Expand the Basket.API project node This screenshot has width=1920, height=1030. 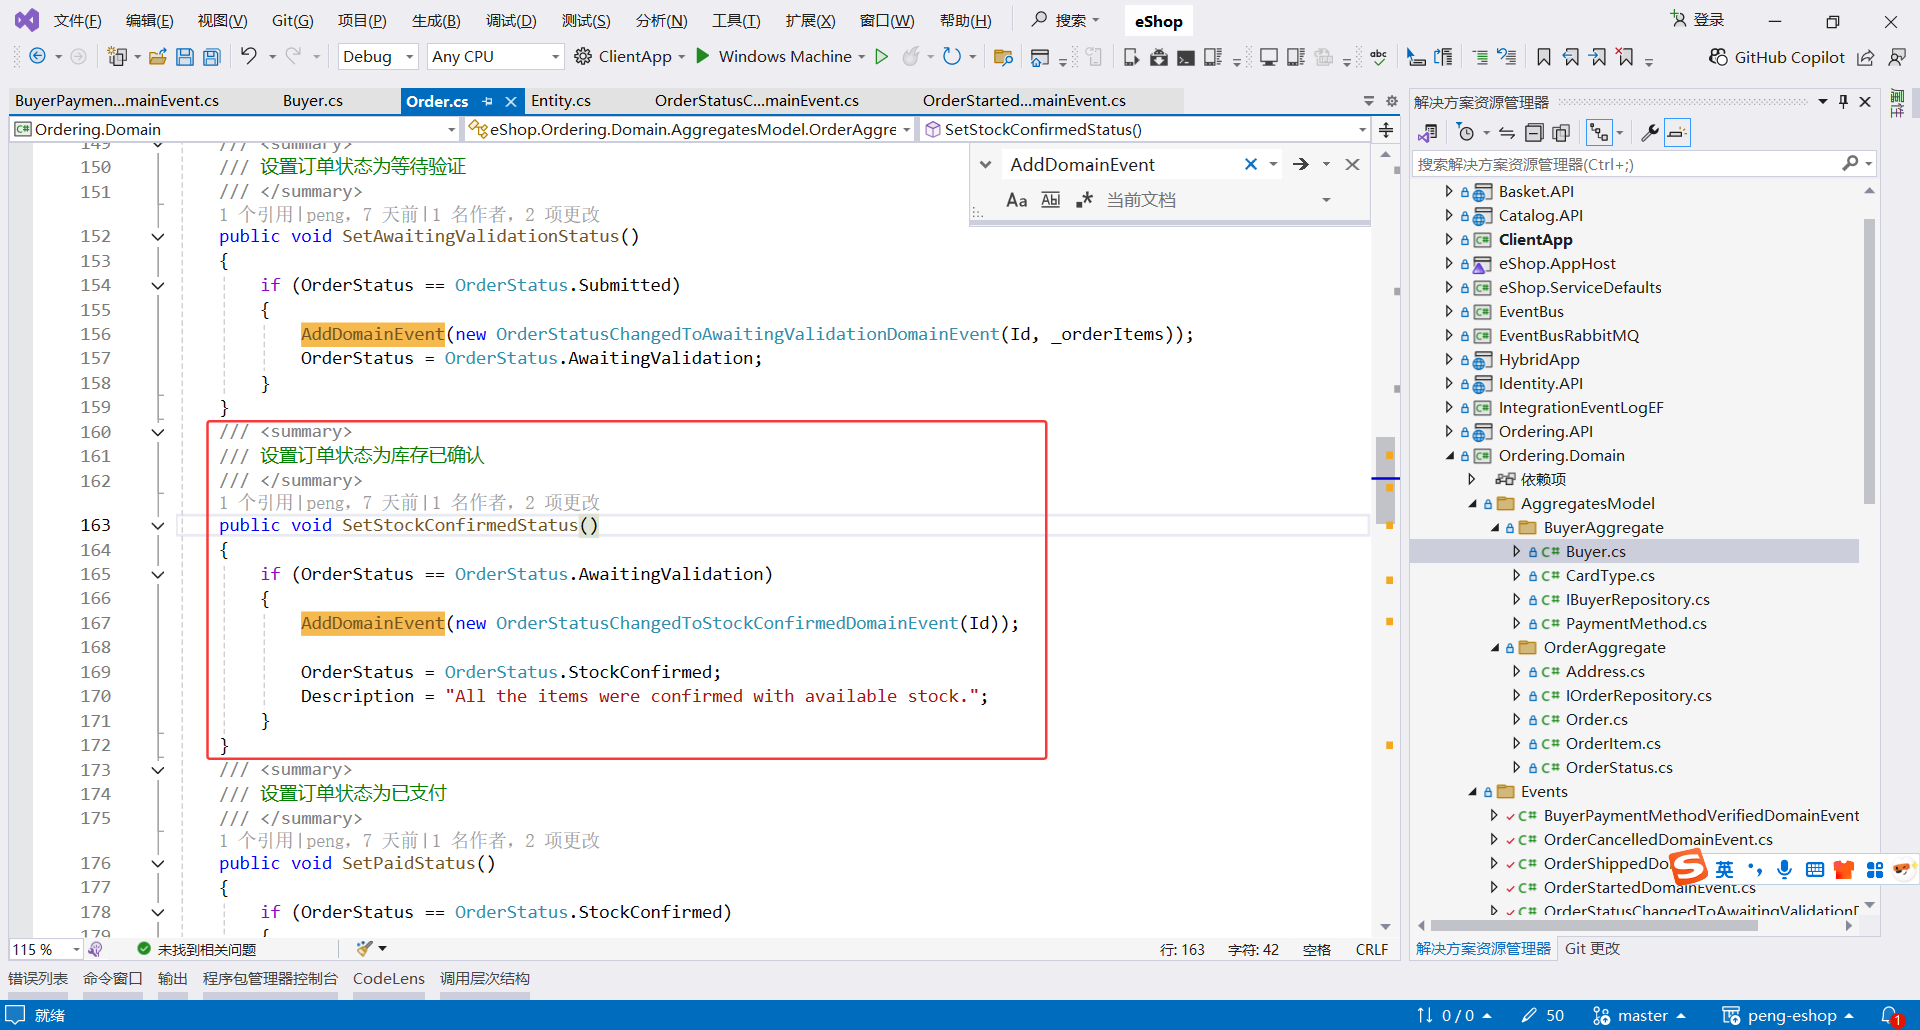[x=1449, y=191]
